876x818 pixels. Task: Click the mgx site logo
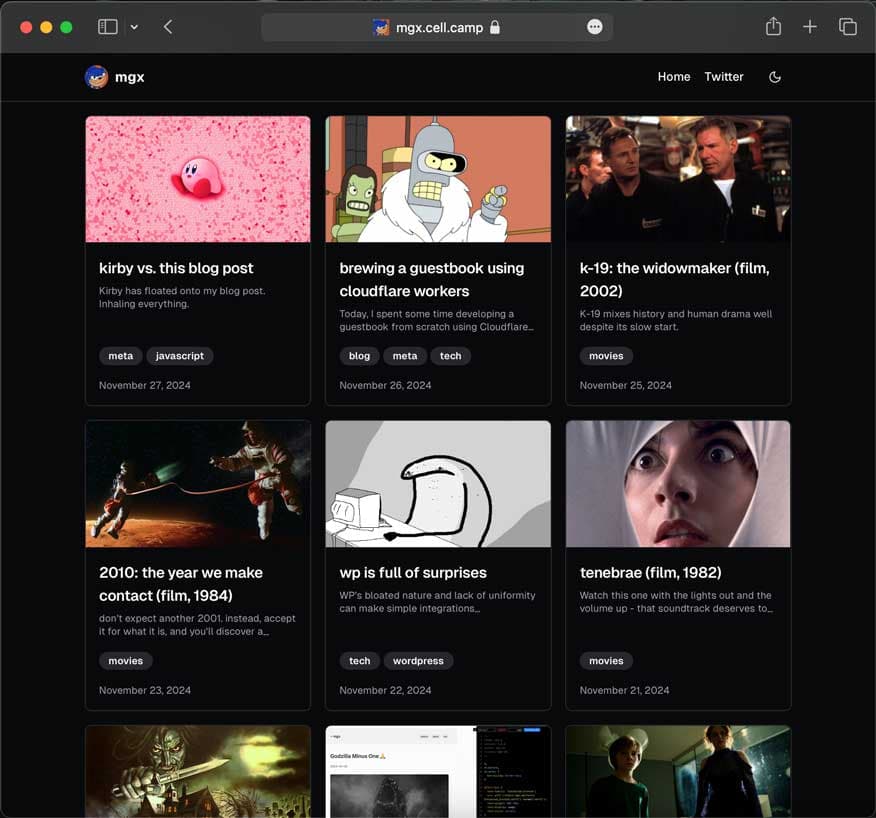pos(114,76)
